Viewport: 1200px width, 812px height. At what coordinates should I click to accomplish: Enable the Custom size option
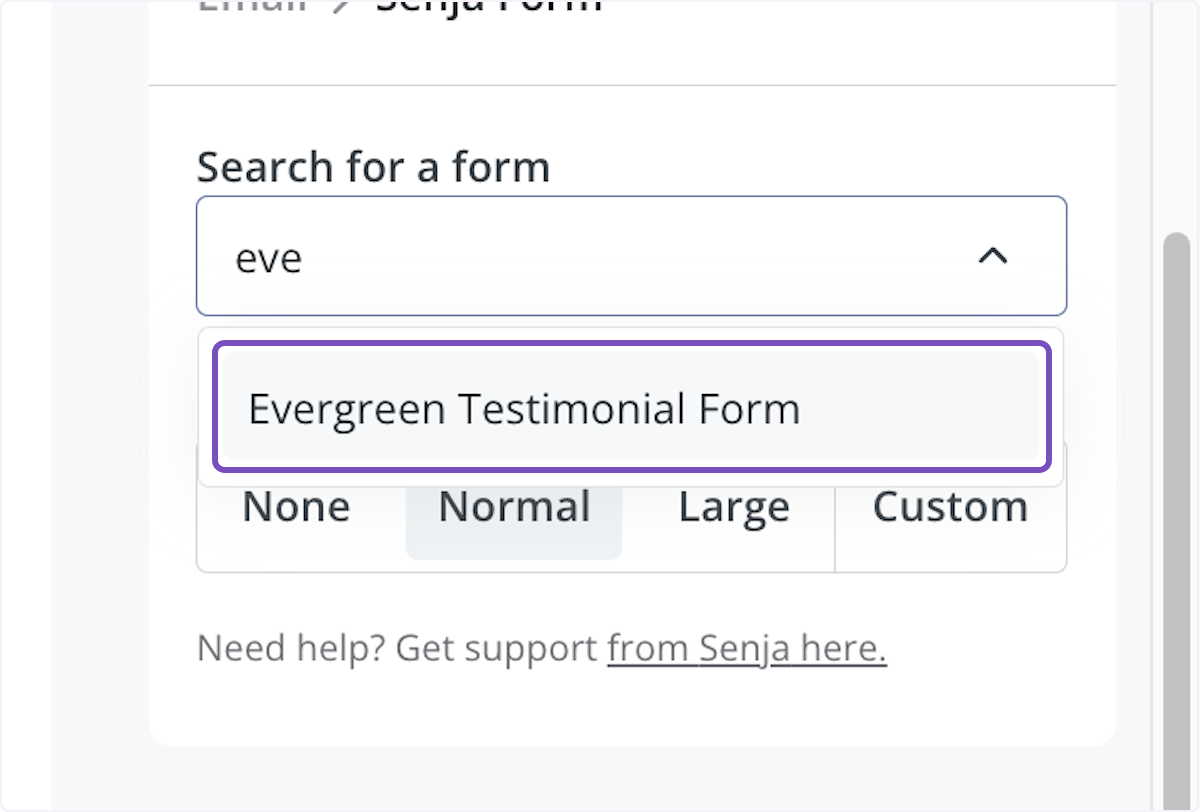(x=949, y=507)
